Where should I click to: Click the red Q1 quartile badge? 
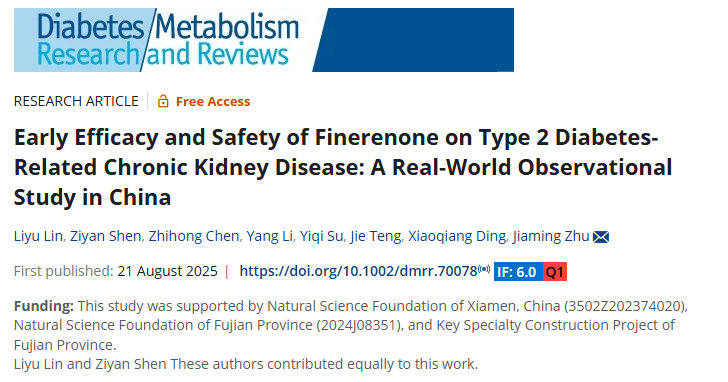[554, 272]
